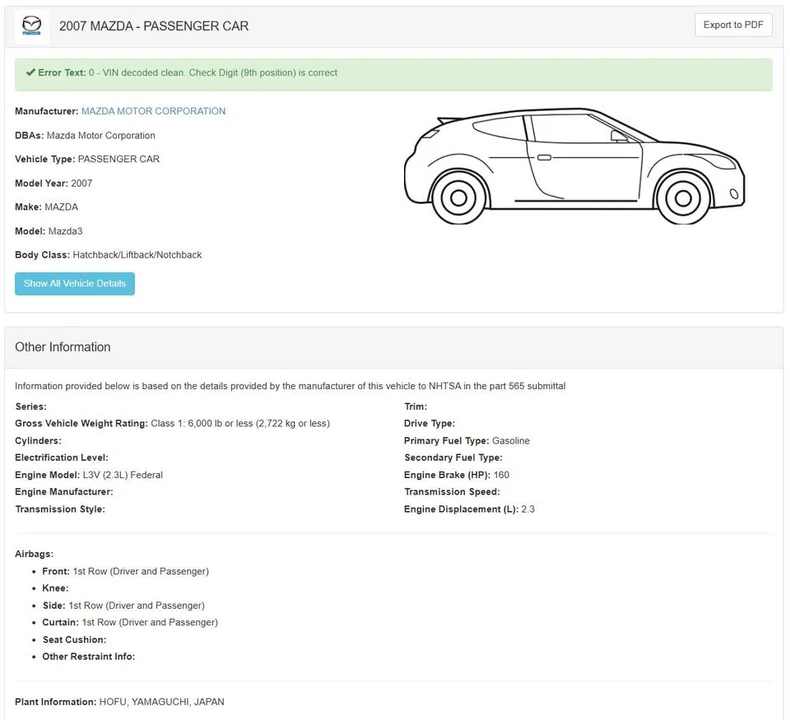Click the DBAs value 'Mazda Motor Corporation'
This screenshot has width=790, height=720.
(x=101, y=136)
